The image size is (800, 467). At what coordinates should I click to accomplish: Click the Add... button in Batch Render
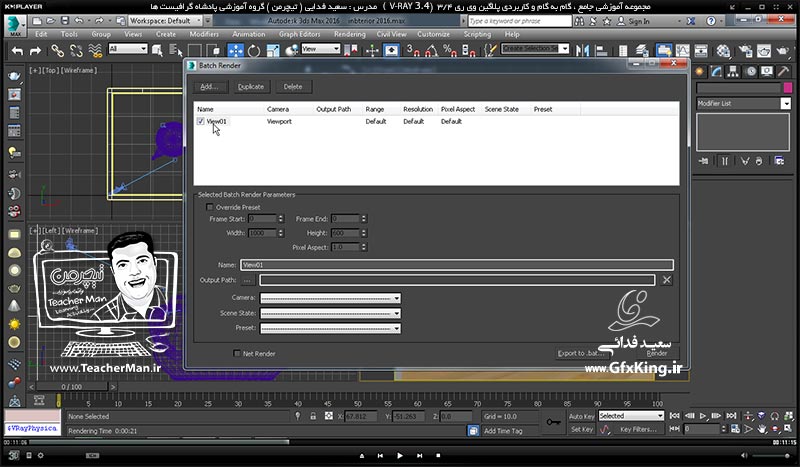(x=209, y=87)
